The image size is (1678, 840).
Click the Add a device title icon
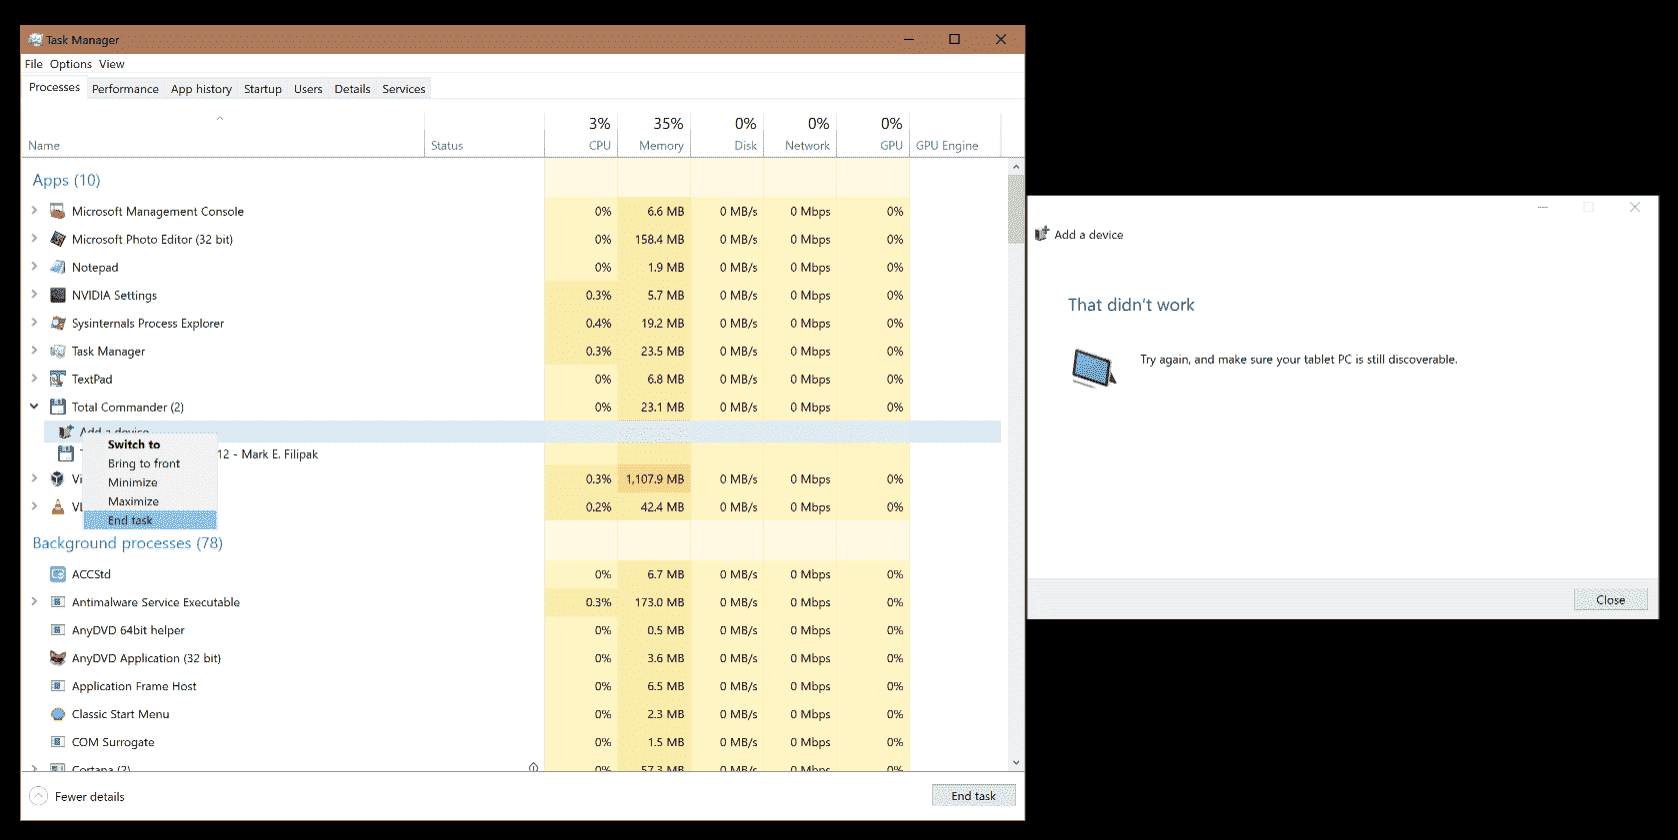tap(1042, 234)
